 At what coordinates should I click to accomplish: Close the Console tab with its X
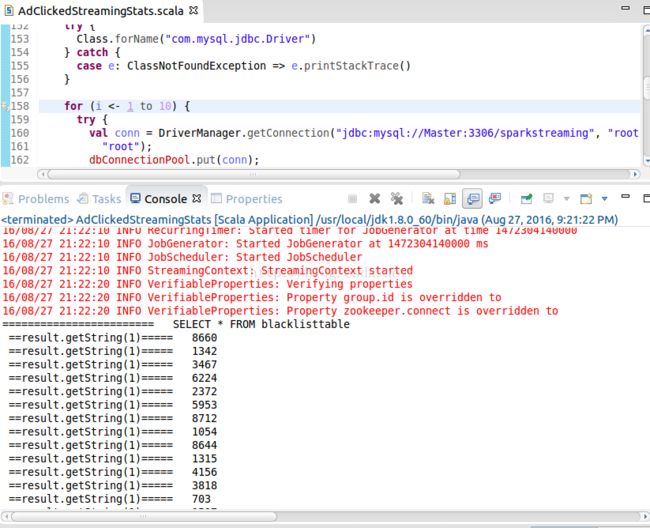point(197,199)
